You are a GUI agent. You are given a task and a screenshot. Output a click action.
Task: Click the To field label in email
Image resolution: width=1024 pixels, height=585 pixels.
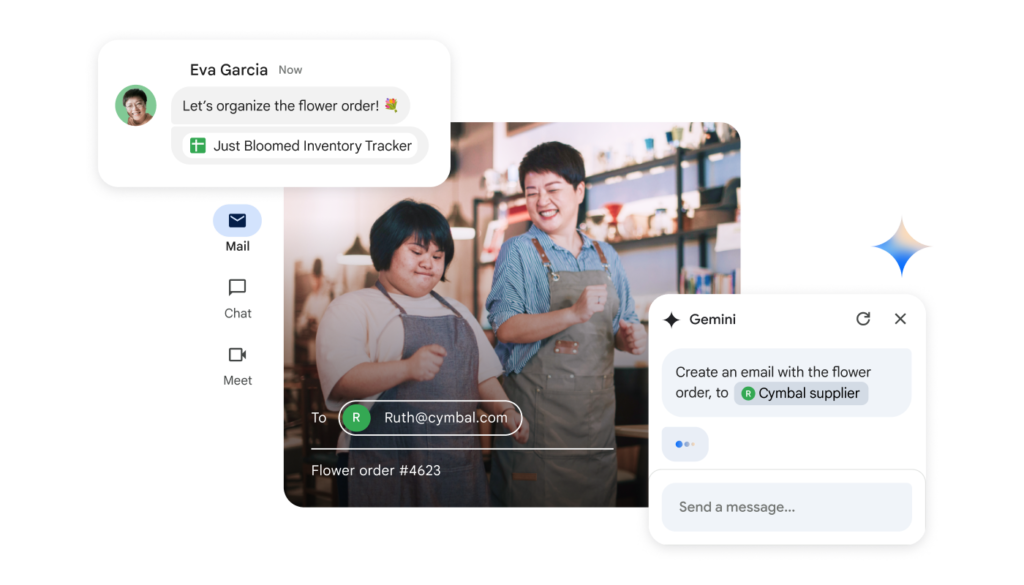point(318,418)
